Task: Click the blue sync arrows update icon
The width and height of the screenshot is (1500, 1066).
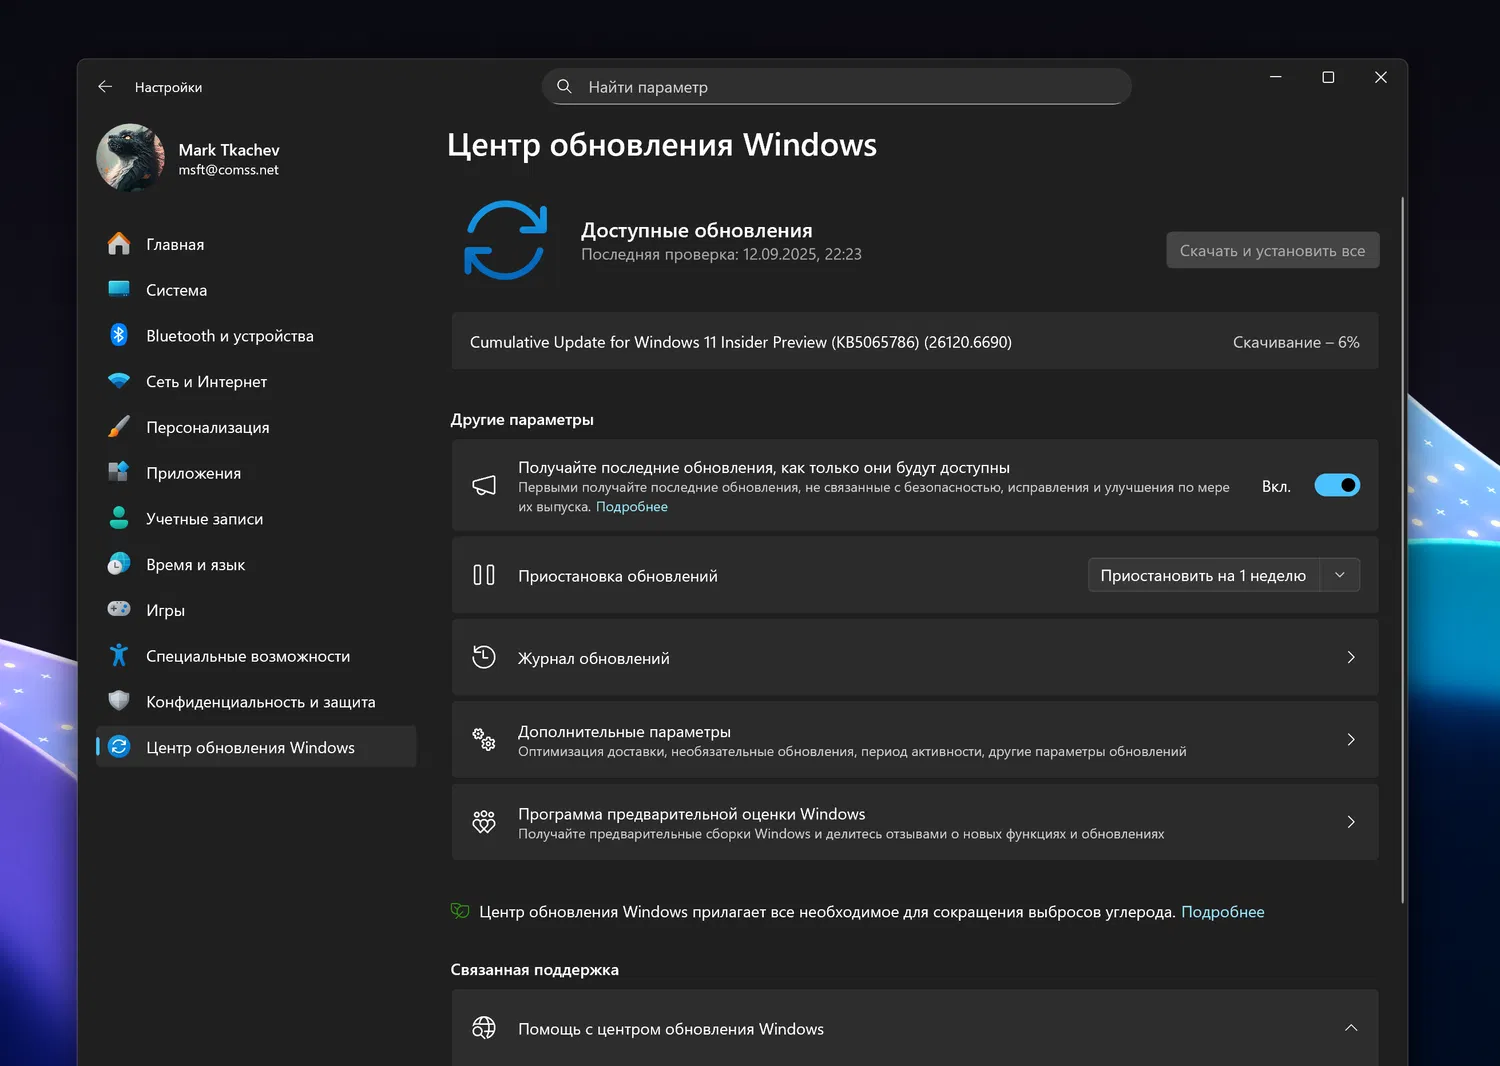Action: tap(506, 240)
